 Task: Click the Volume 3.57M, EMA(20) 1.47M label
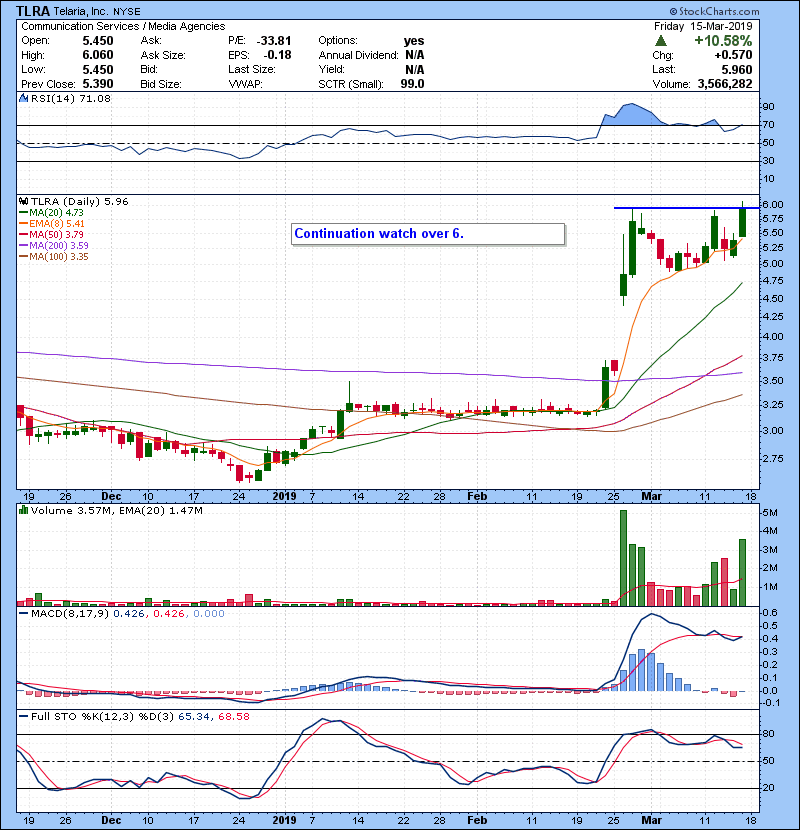click(116, 510)
